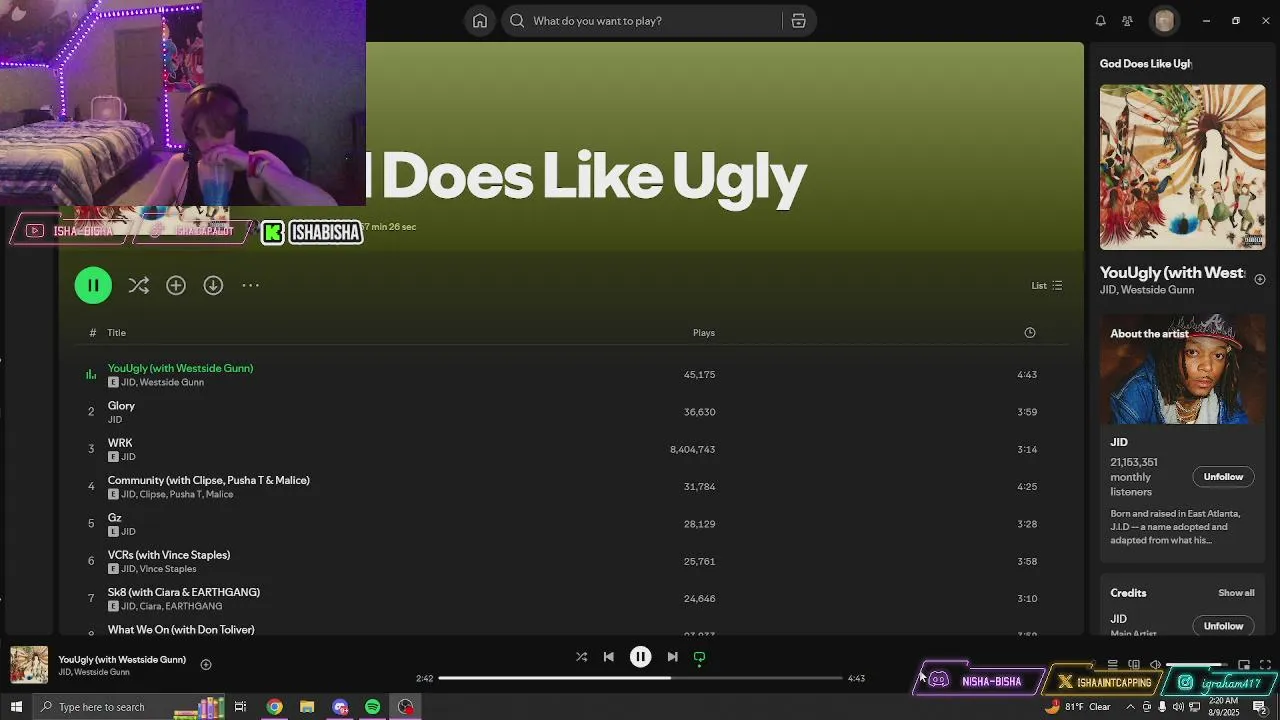Open the EARTHGANG artist link
This screenshot has height=720, width=1280.
click(194, 606)
